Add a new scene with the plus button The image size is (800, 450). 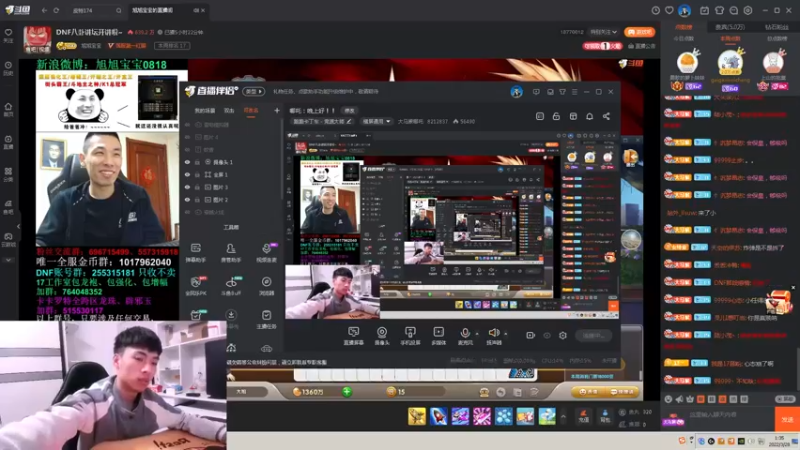(x=277, y=110)
